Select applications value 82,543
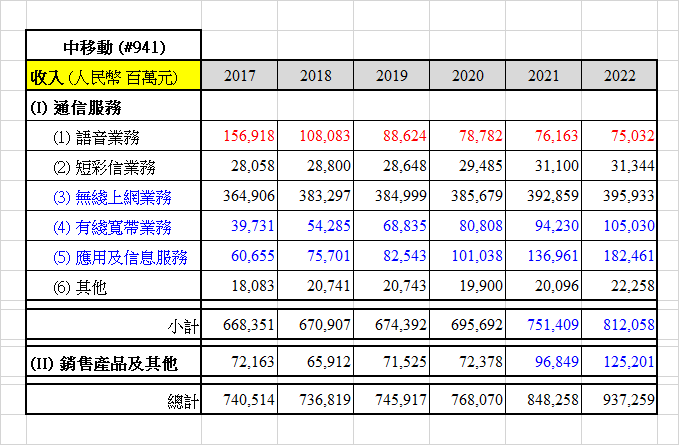The width and height of the screenshot is (679, 445). [404, 256]
